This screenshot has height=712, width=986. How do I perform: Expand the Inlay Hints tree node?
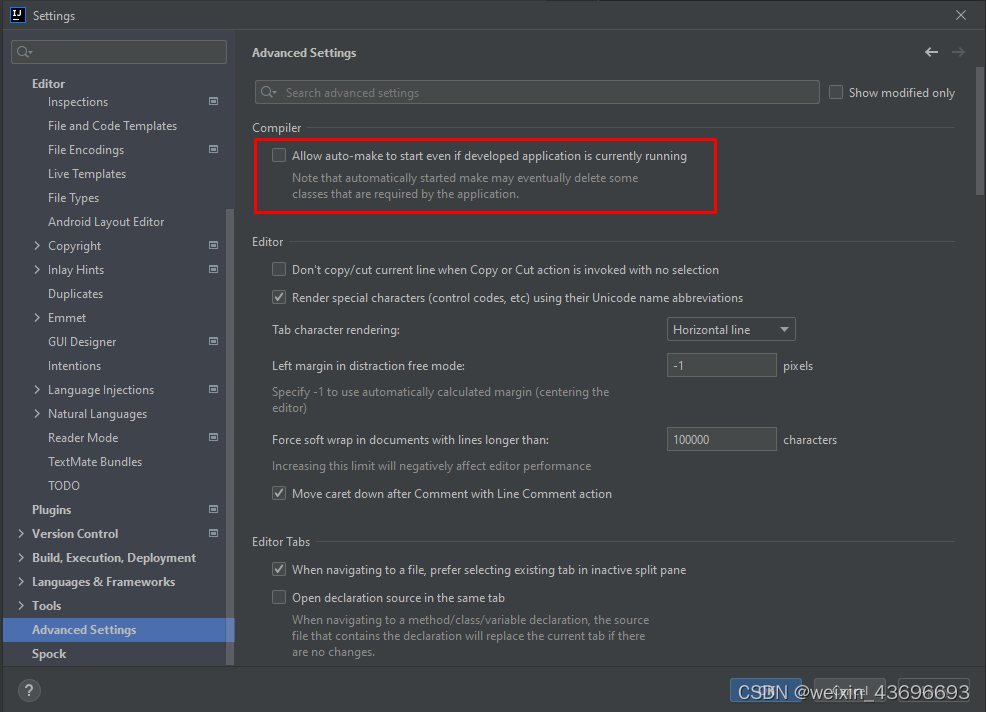pos(36,269)
